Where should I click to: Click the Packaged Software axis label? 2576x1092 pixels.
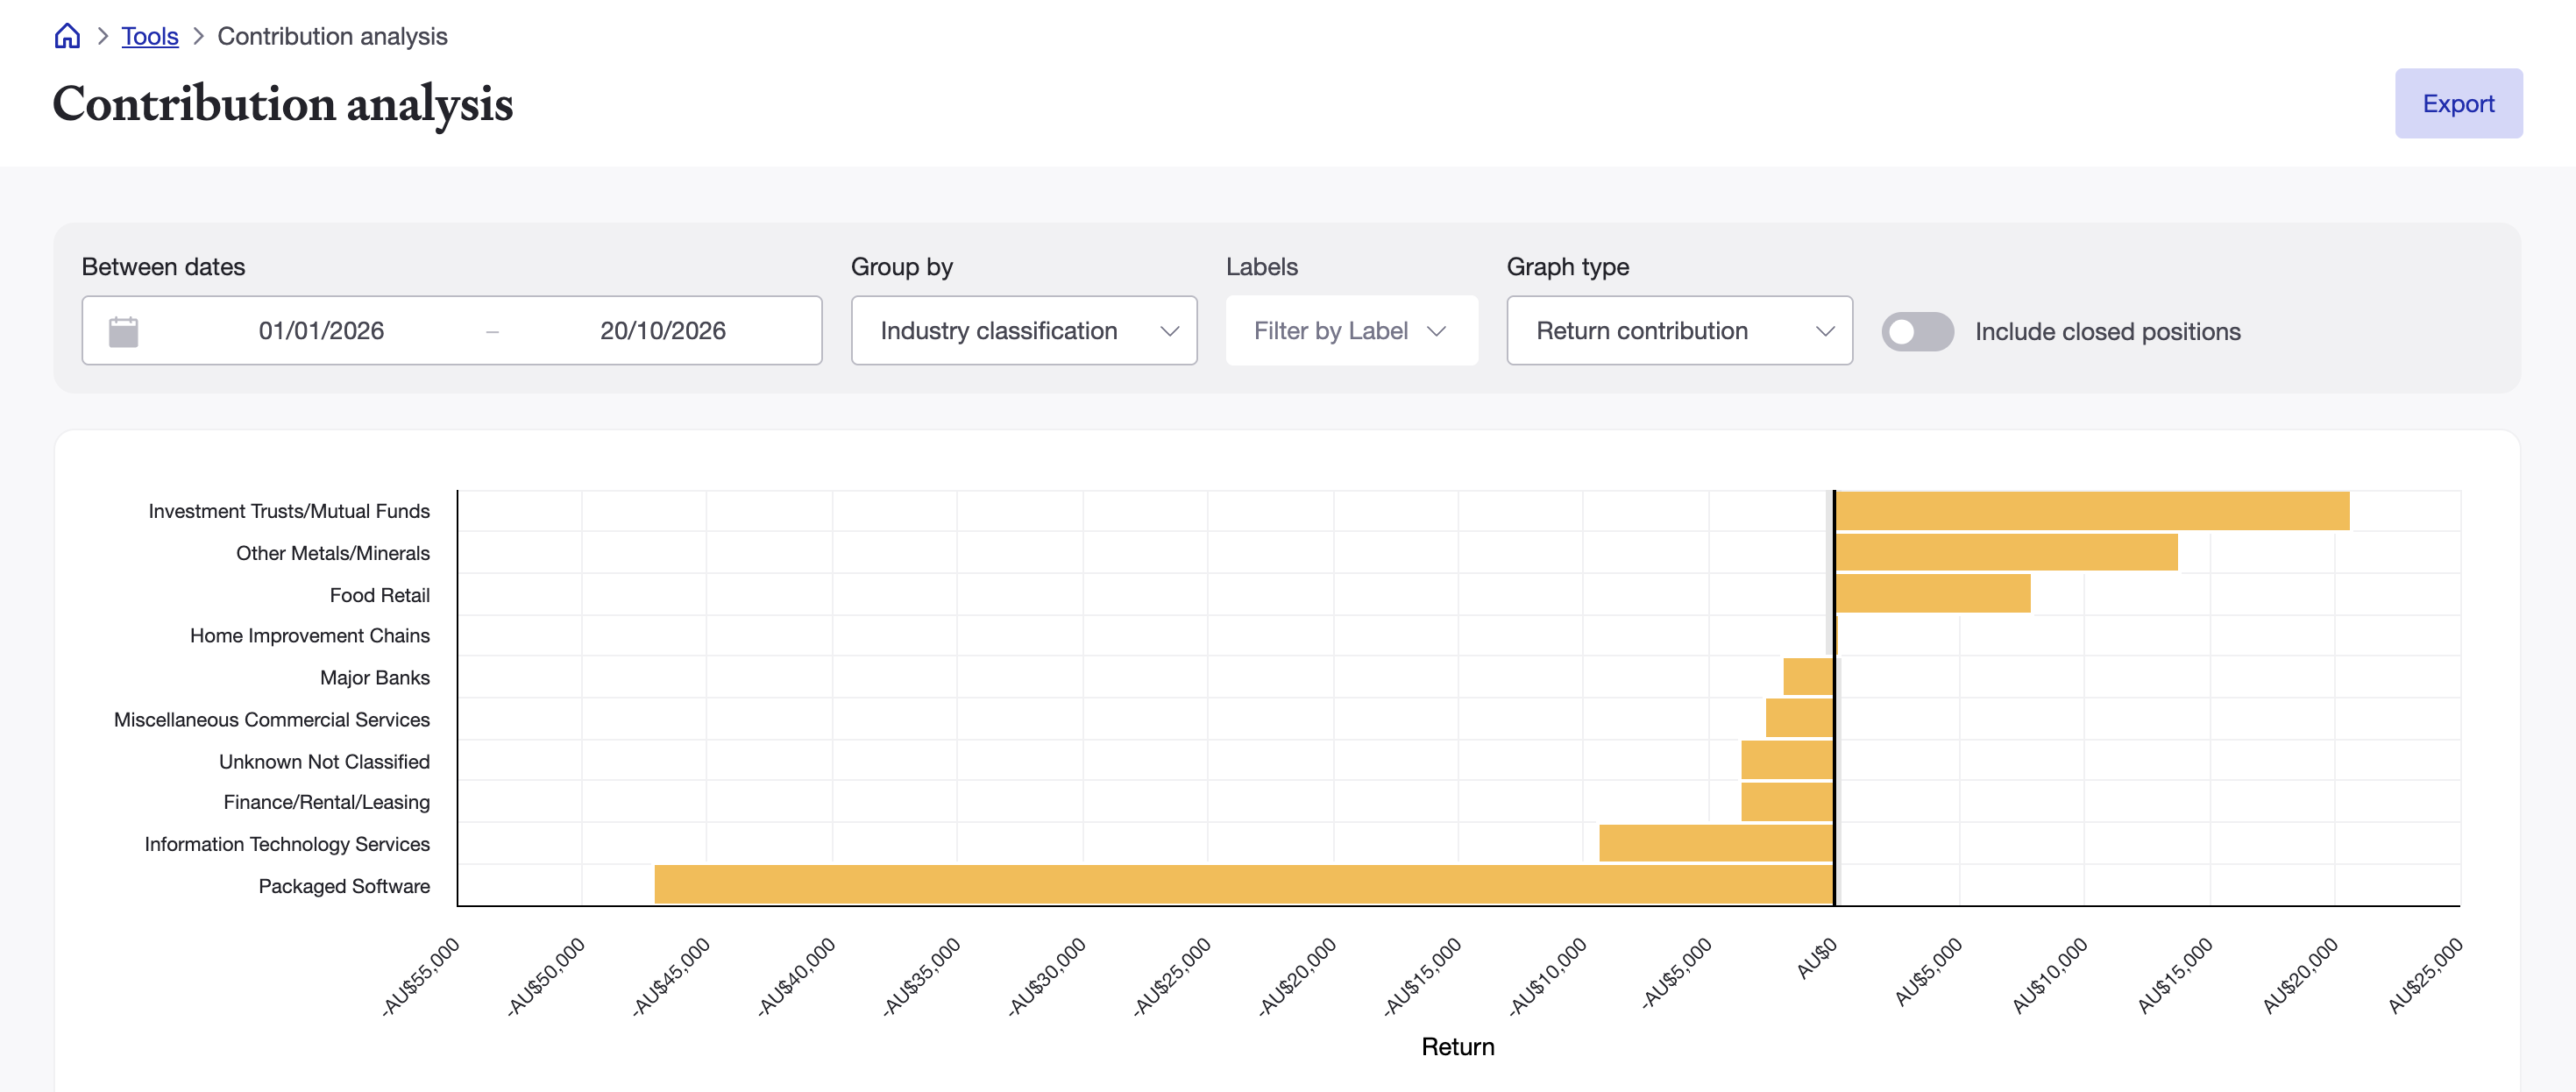[x=344, y=886]
